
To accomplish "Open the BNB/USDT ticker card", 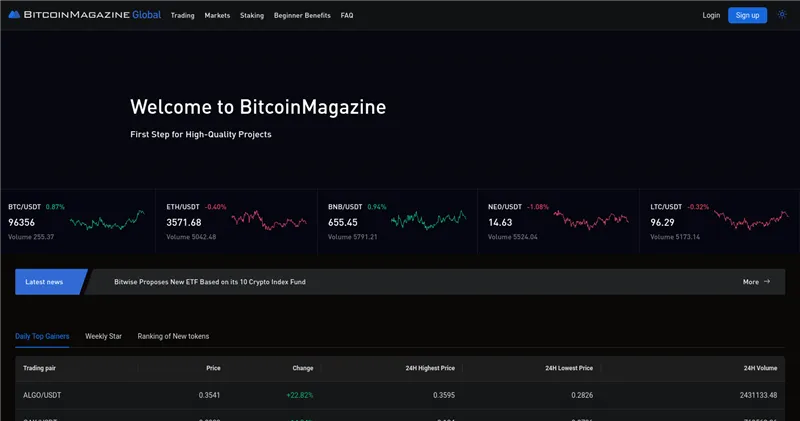I will point(397,222).
